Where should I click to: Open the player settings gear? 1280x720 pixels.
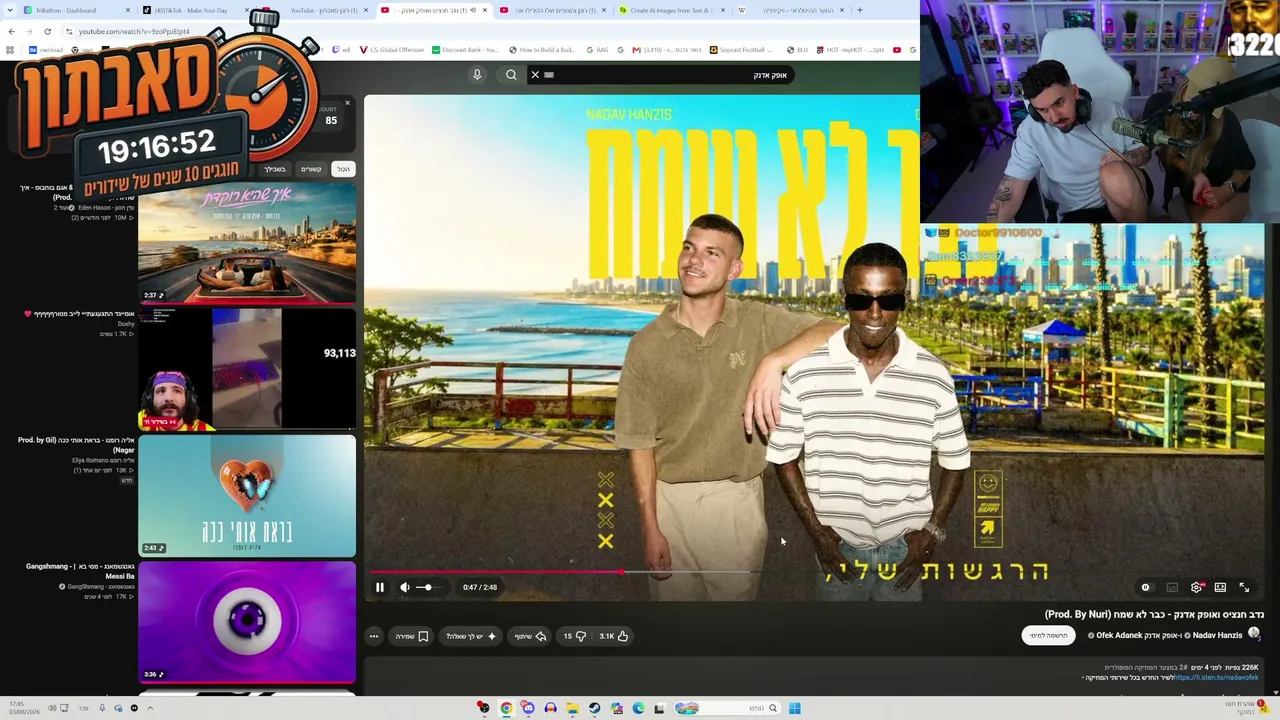pos(1196,587)
